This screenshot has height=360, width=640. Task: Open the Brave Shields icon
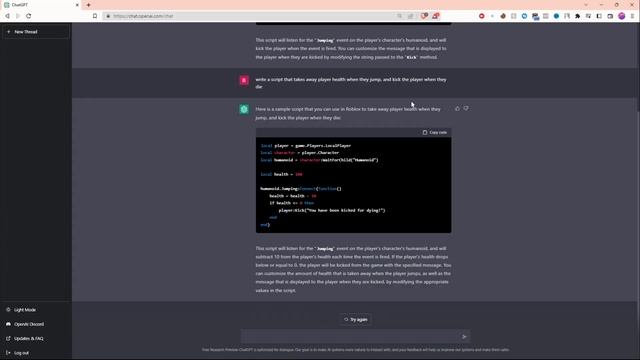(x=424, y=16)
